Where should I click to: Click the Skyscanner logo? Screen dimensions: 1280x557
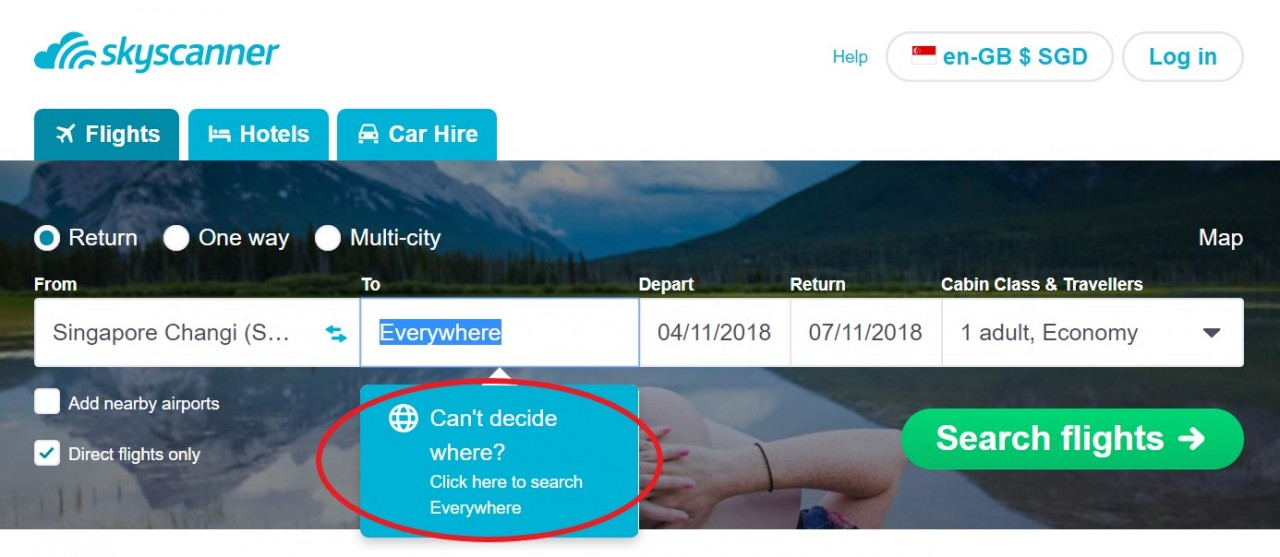coord(157,52)
